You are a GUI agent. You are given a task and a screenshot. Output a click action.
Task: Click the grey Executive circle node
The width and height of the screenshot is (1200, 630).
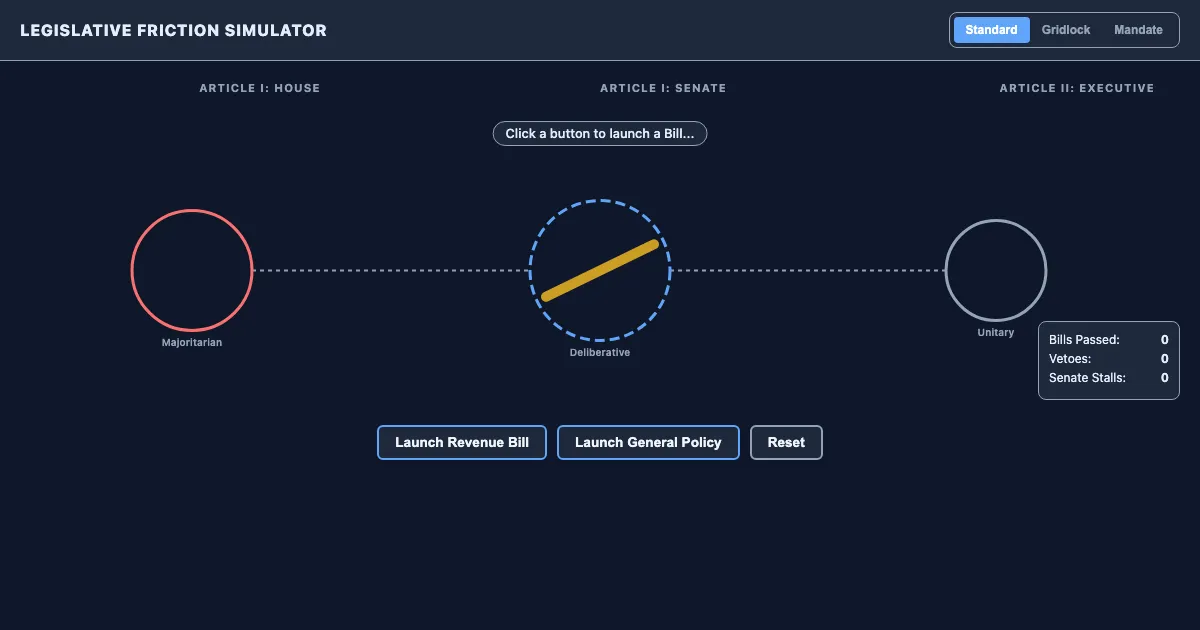(x=996, y=270)
